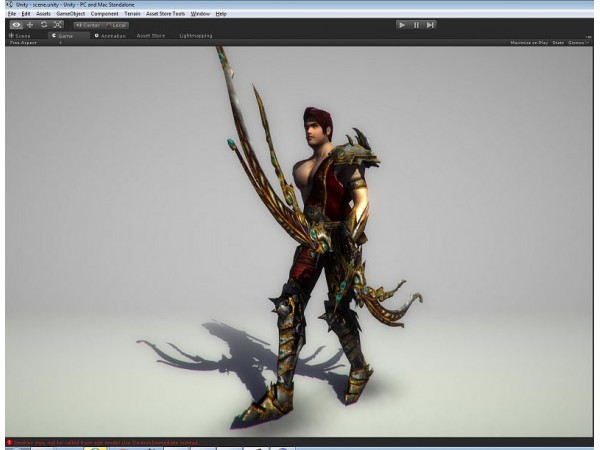The height and width of the screenshot is (450, 600).
Task: Pause the game preview
Action: click(416, 25)
